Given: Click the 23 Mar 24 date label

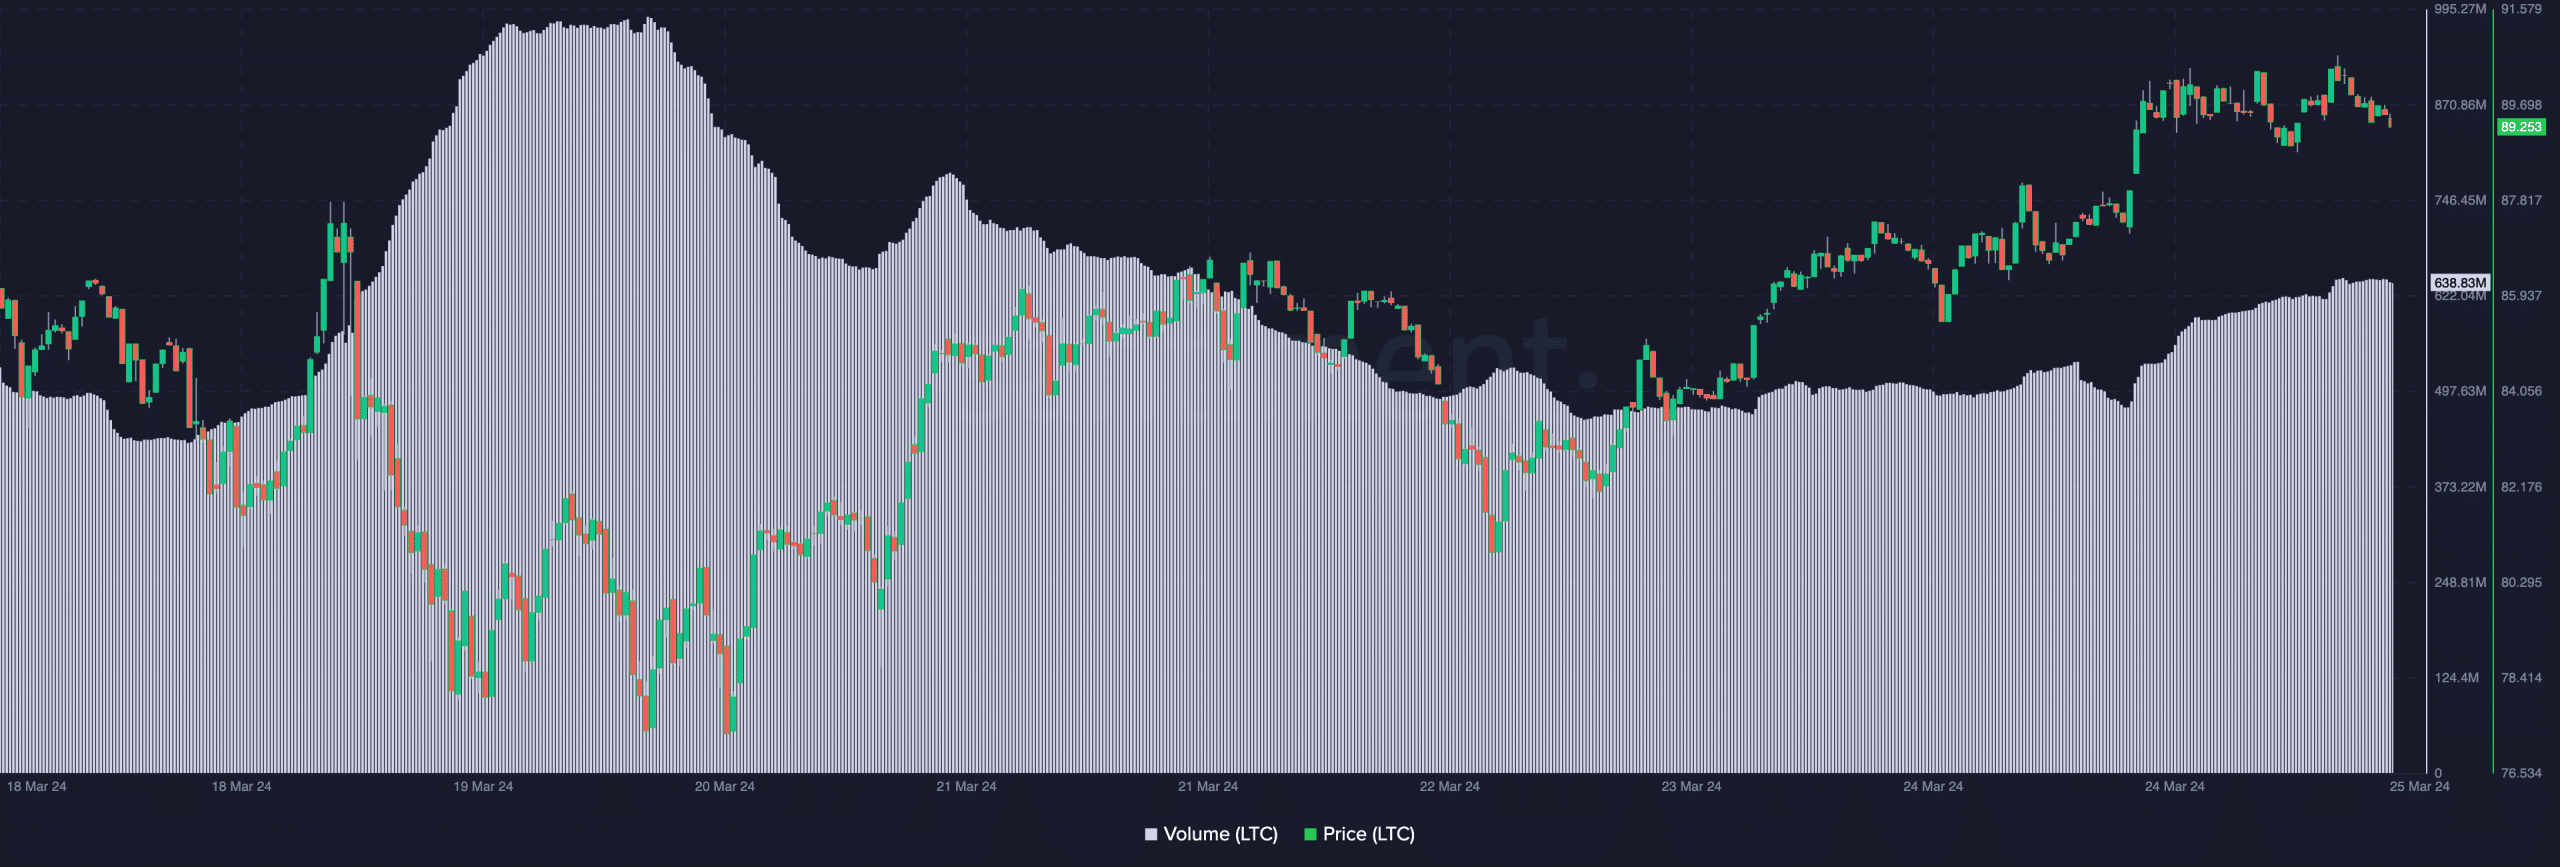Looking at the screenshot, I should [1692, 787].
